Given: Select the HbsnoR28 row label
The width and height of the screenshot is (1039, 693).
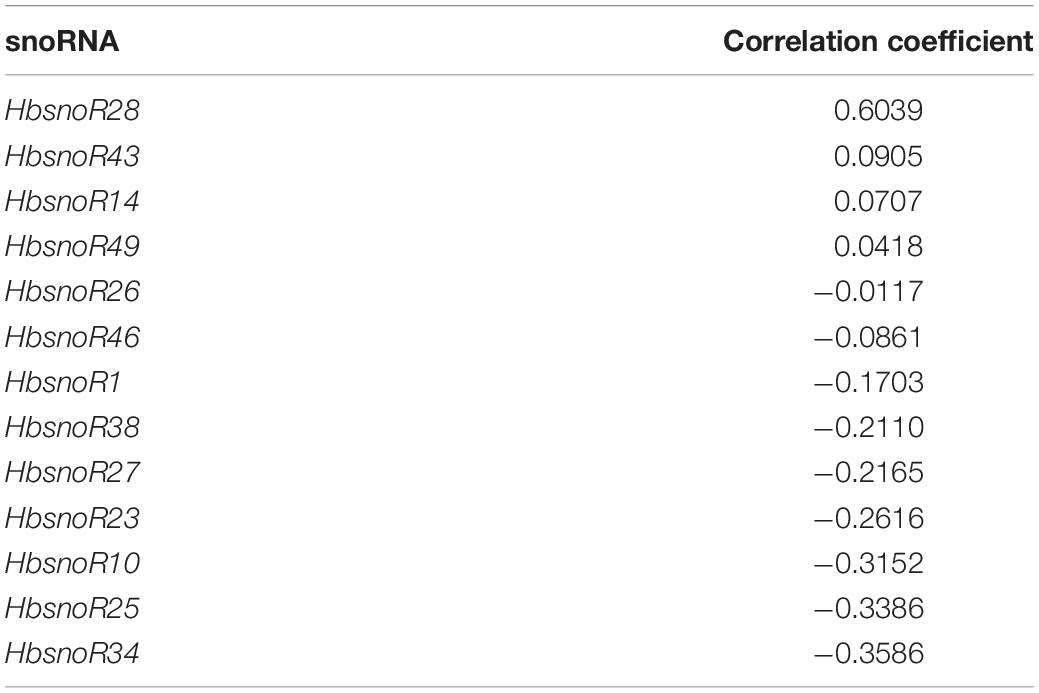Looking at the screenshot, I should (x=72, y=111).
